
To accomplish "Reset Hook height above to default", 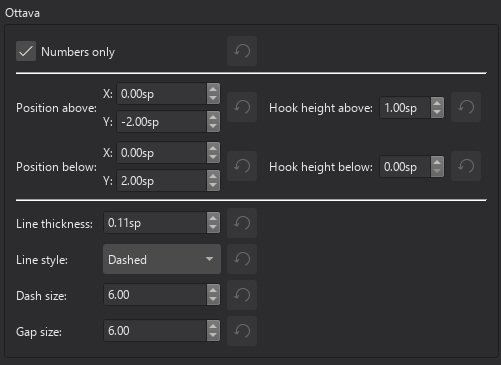I will click(466, 107).
